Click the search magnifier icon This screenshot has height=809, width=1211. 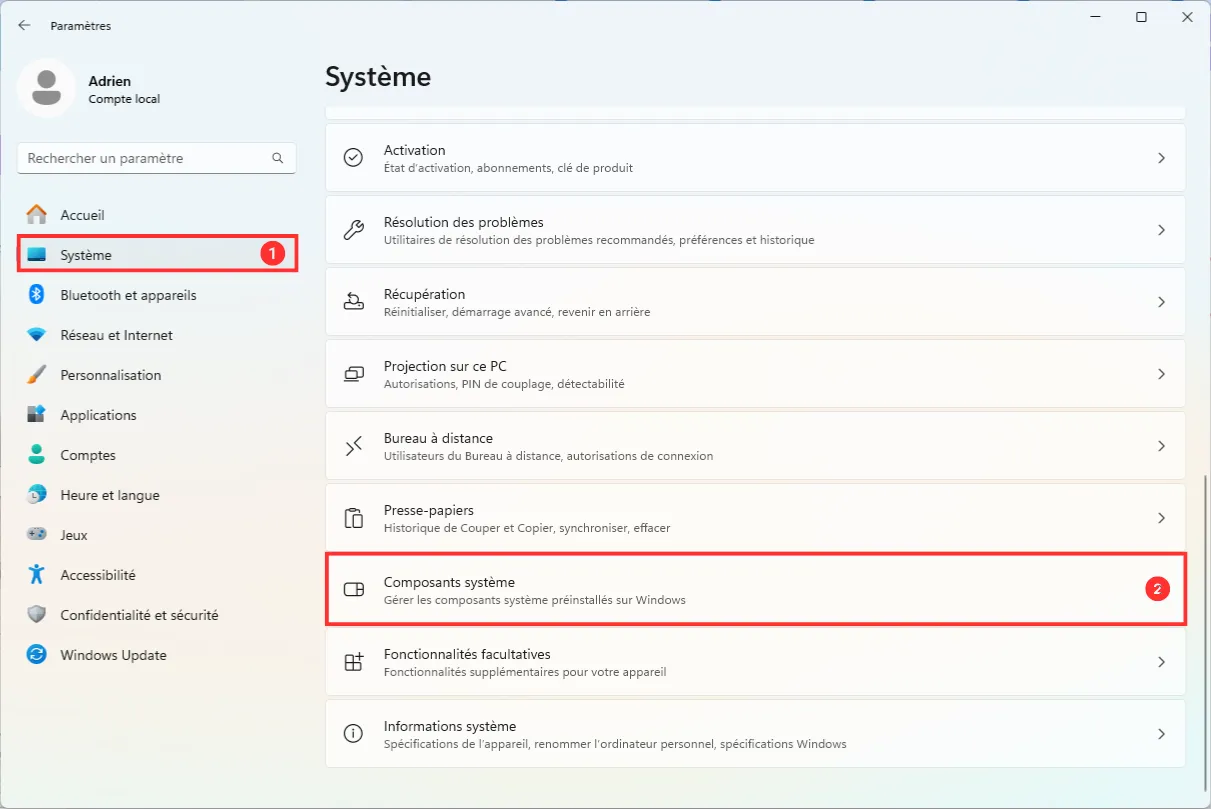(278, 158)
